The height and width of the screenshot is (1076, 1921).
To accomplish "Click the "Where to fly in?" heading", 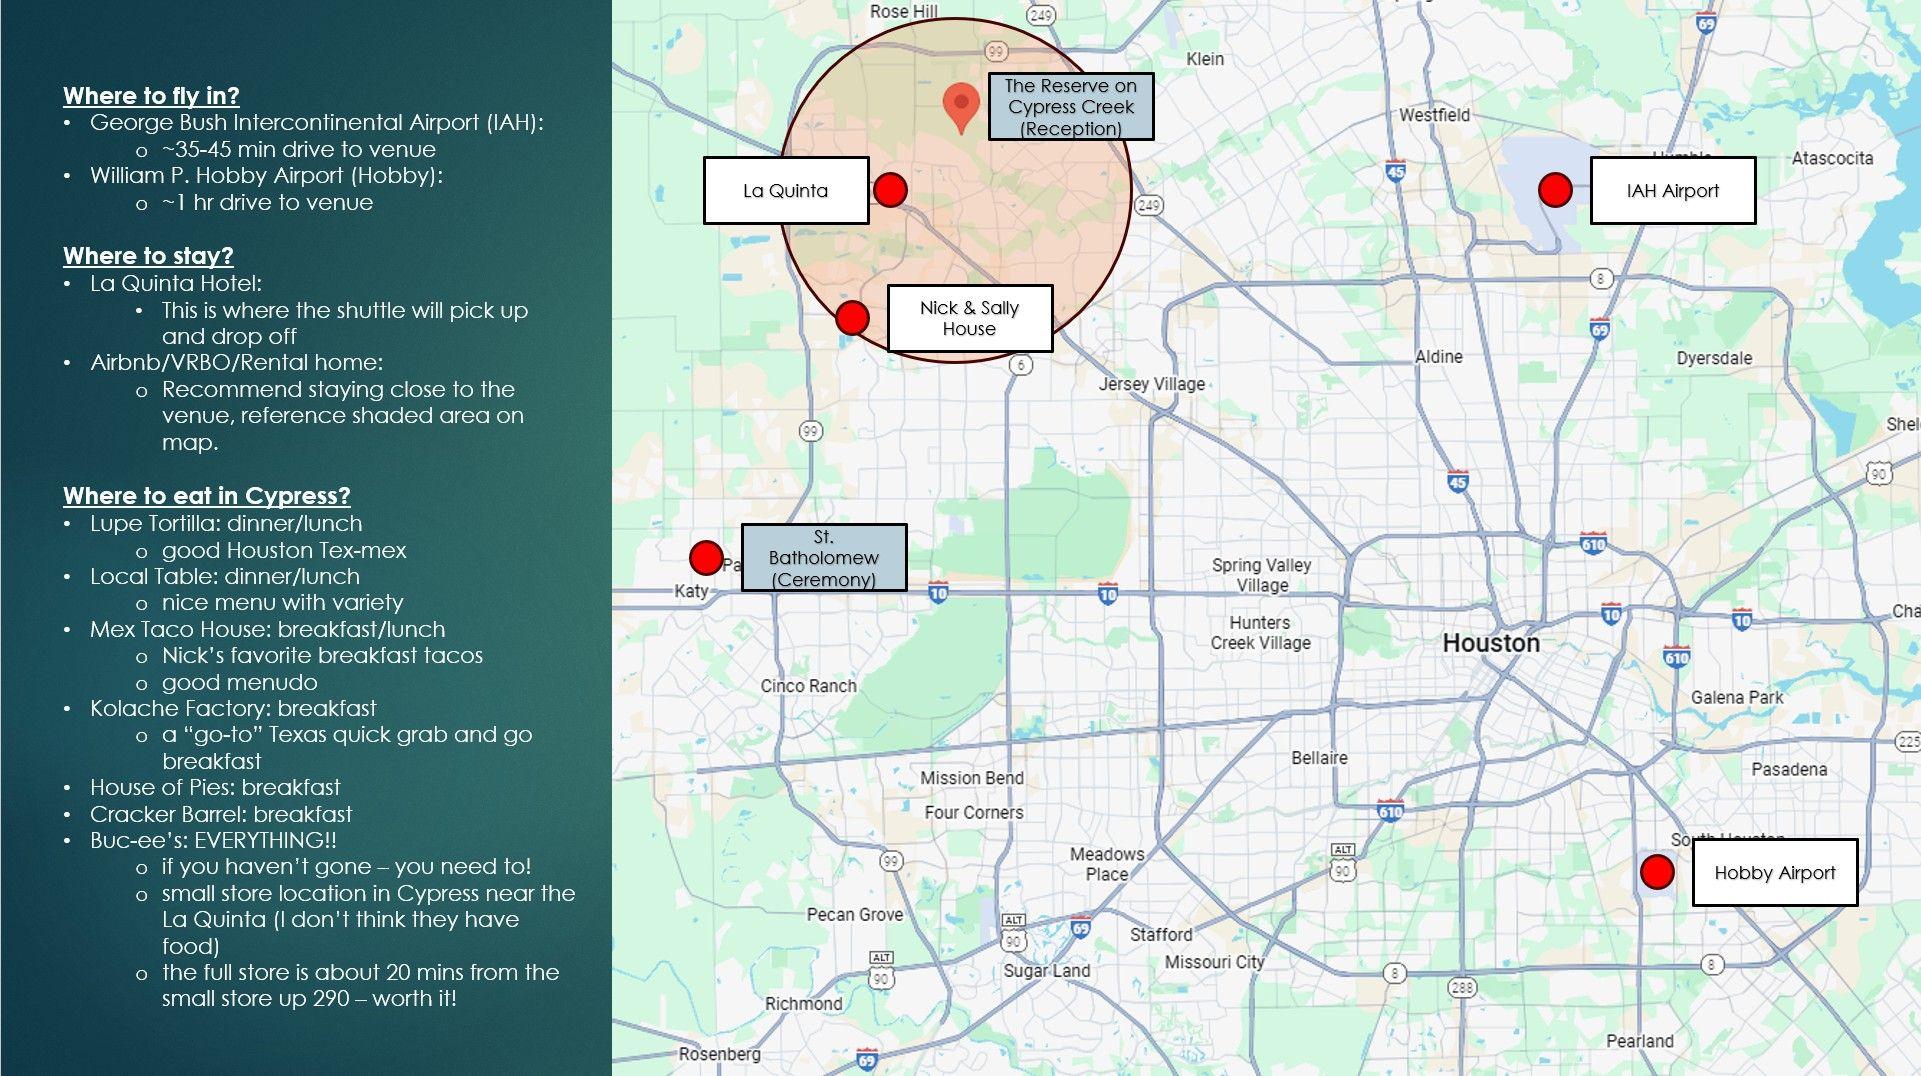I will click(151, 96).
